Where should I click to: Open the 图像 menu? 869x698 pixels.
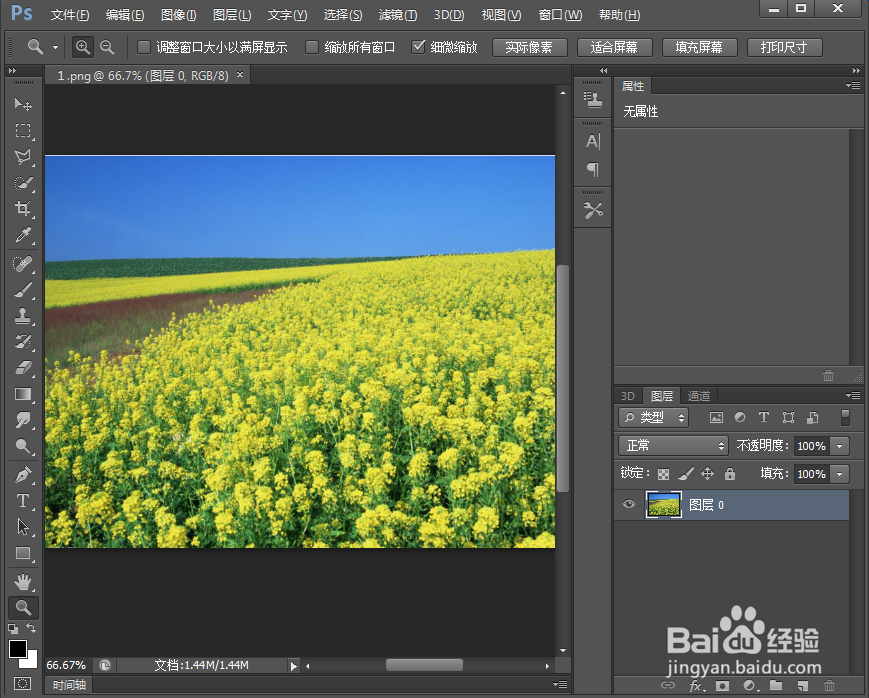178,15
